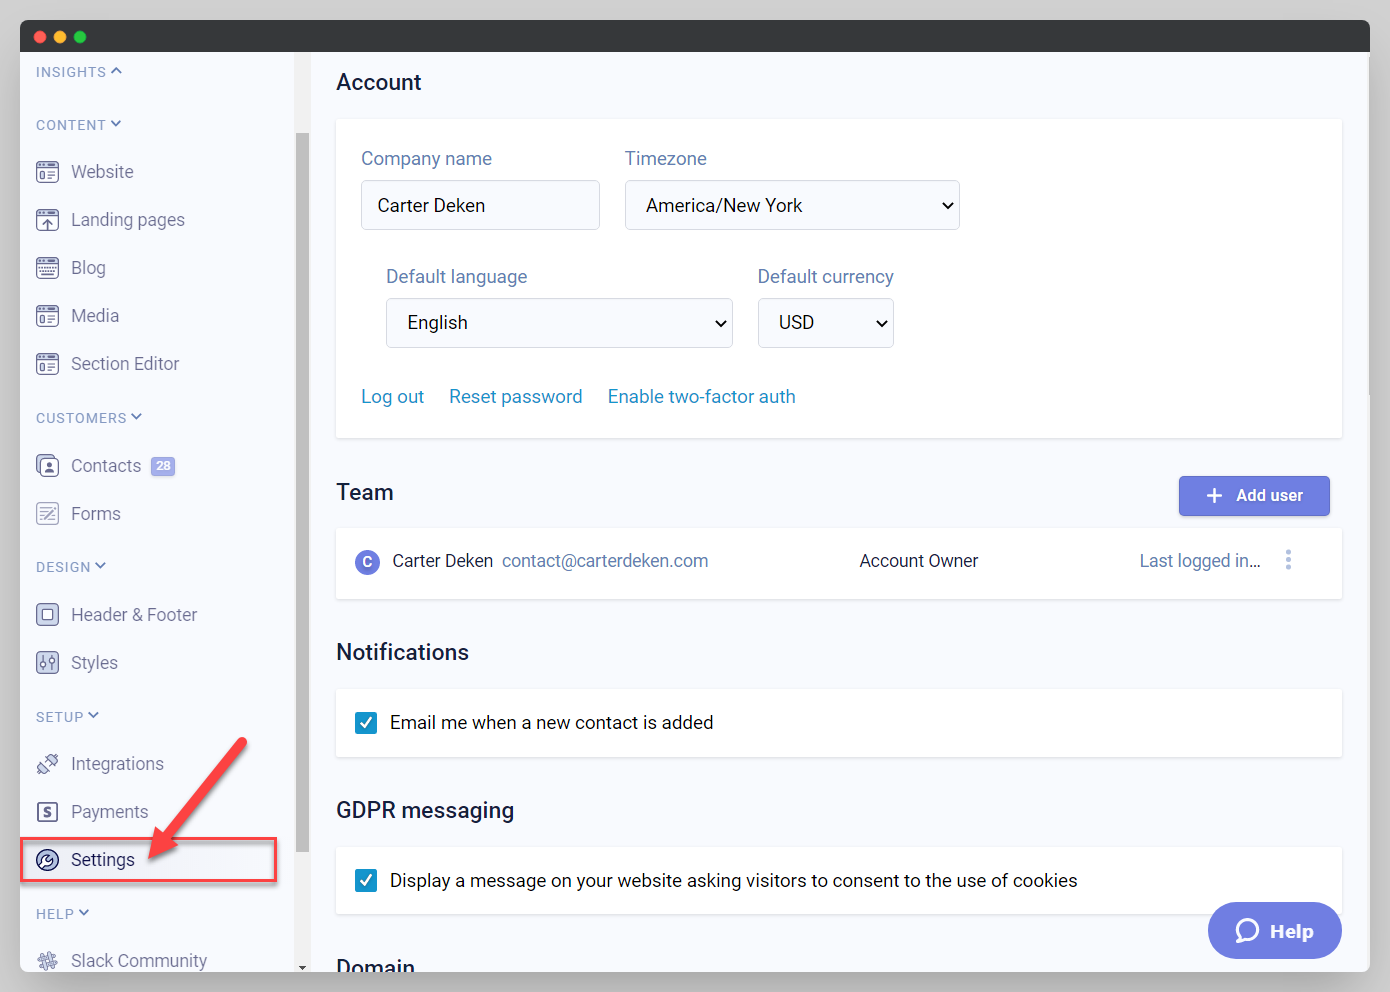
Task: Click the Integrations plug icon
Action: tap(47, 764)
